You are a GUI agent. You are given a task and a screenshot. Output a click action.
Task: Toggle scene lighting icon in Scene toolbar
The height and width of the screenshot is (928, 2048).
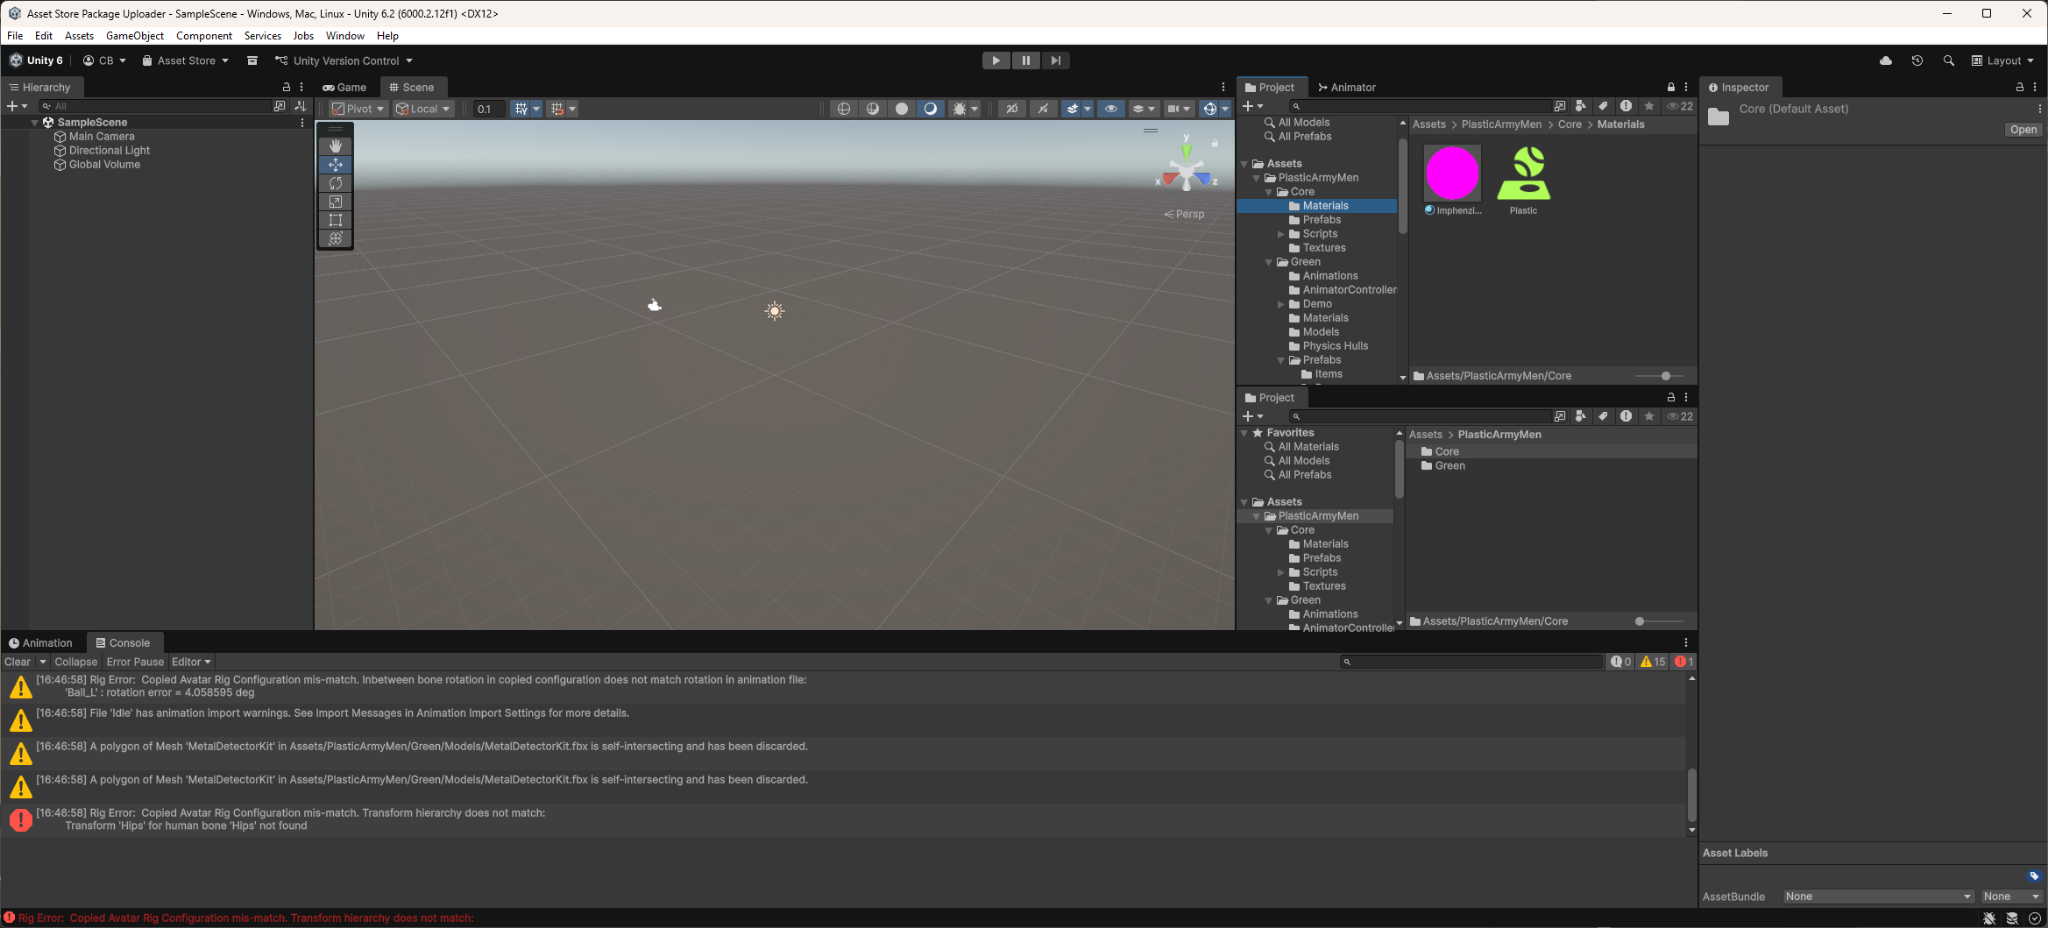click(931, 109)
